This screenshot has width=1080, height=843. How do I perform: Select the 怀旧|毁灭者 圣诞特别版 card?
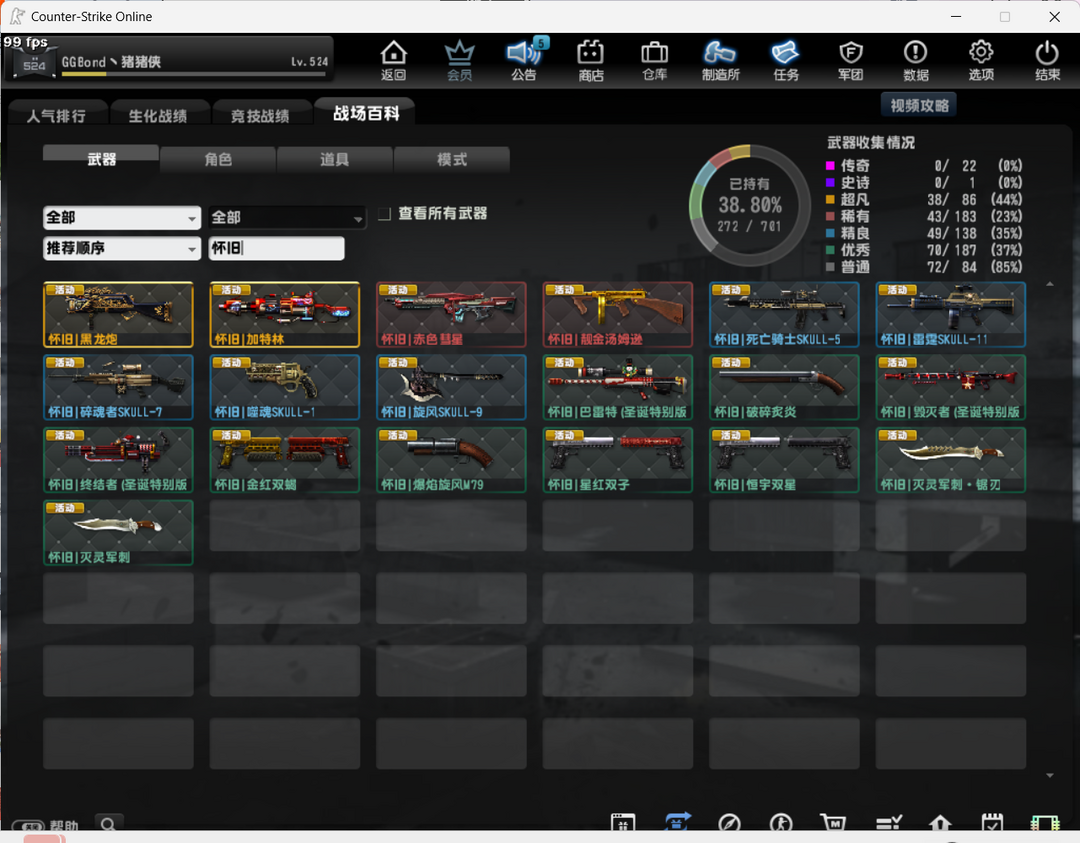(951, 387)
